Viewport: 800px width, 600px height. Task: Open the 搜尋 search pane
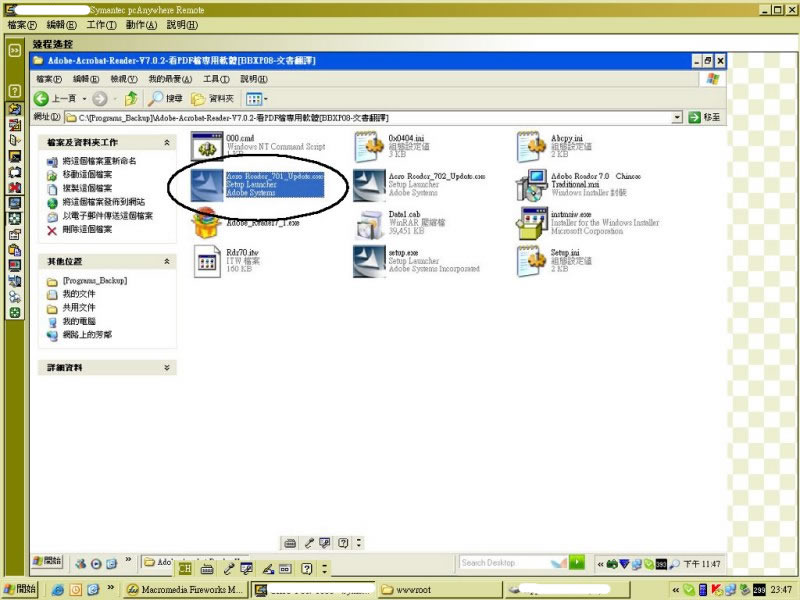pyautogui.click(x=165, y=98)
